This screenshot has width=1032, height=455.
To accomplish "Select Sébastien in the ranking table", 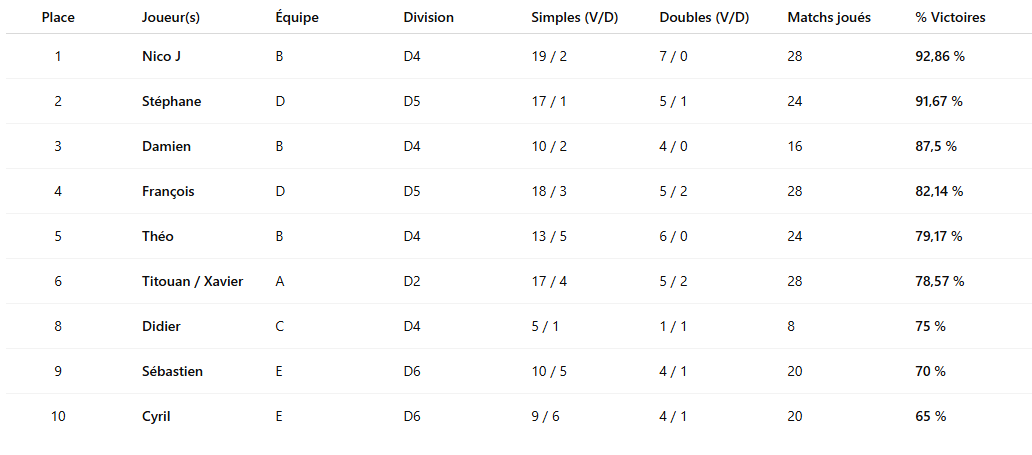I will pyautogui.click(x=173, y=371).
